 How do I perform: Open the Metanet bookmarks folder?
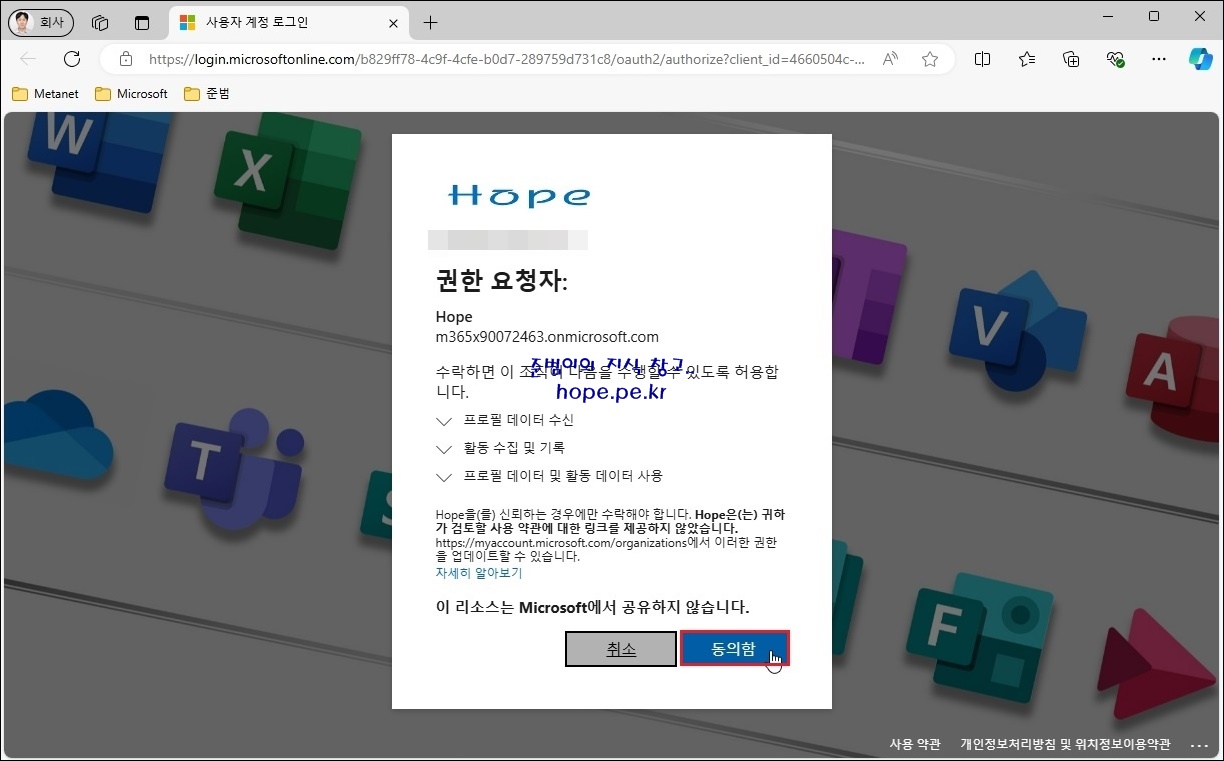pos(45,94)
